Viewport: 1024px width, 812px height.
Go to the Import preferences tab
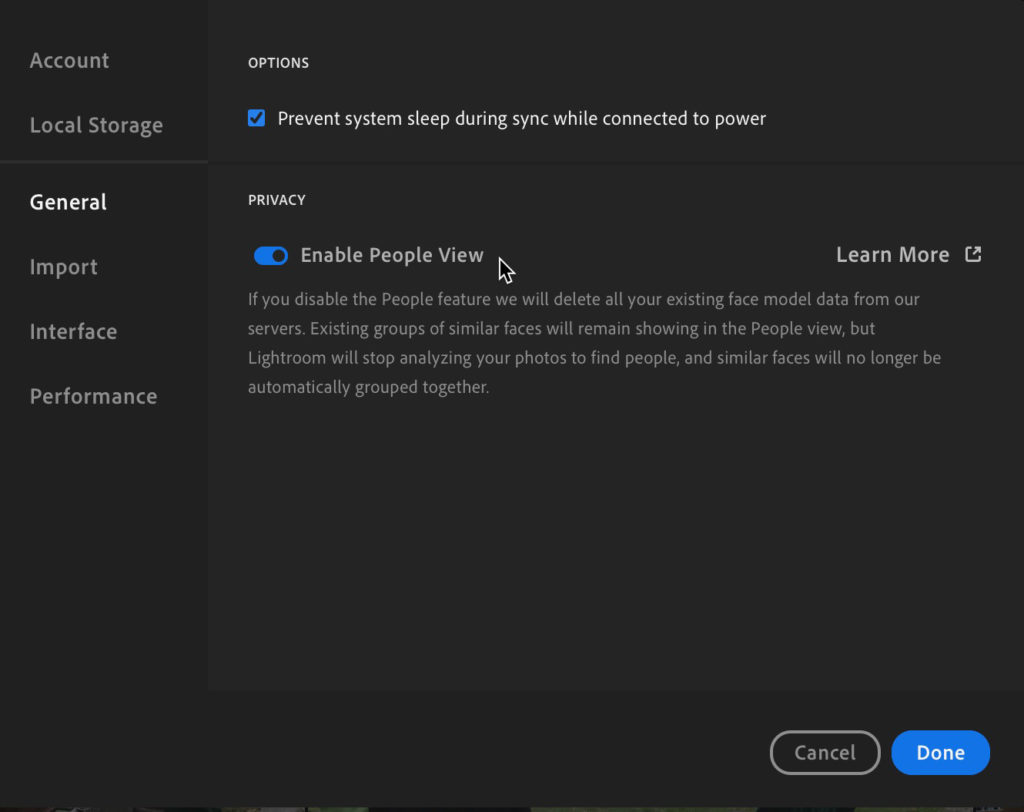[63, 267]
